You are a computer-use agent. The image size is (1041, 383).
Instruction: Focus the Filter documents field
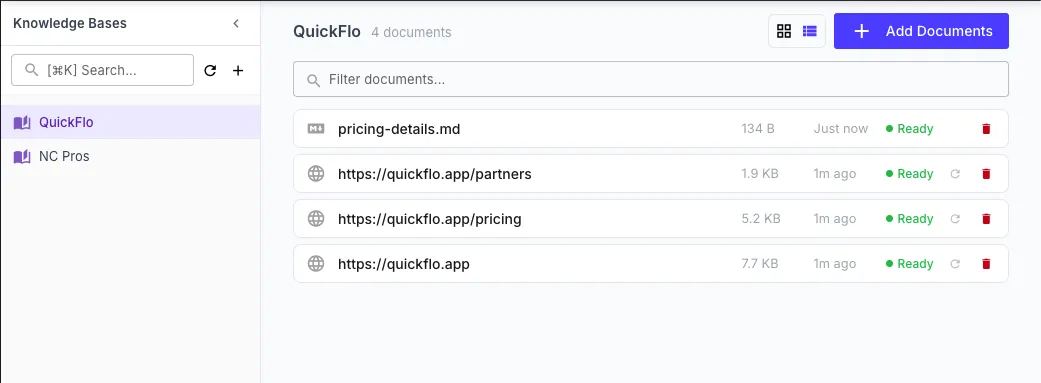(x=651, y=80)
